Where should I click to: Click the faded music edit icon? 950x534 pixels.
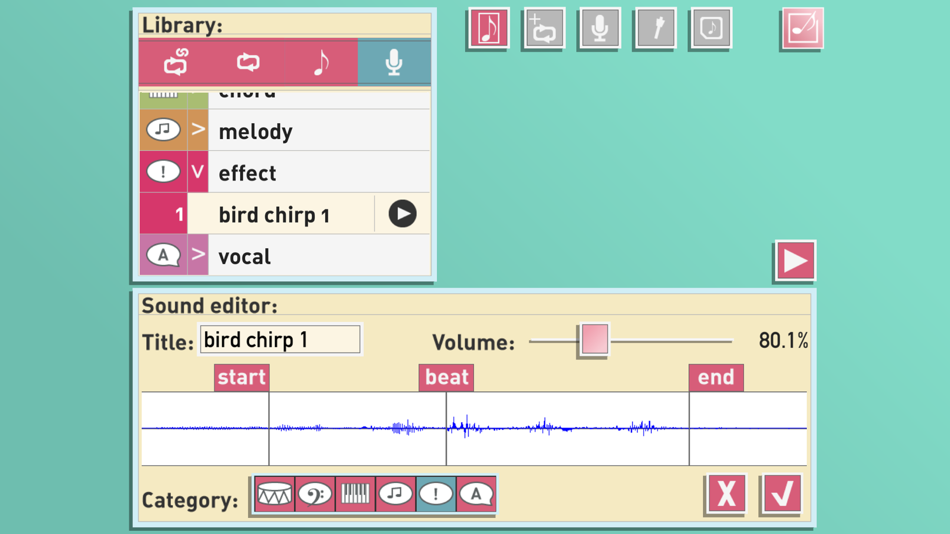pos(802,28)
